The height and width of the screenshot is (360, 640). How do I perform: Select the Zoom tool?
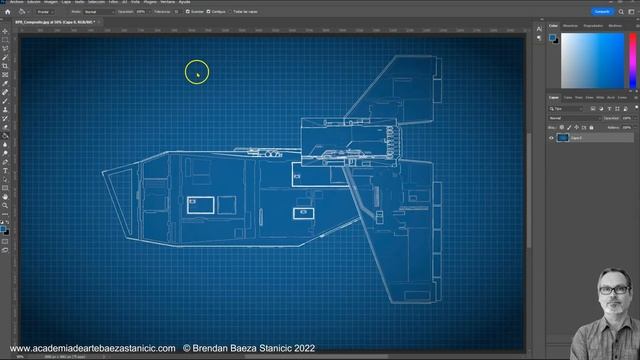pos(5,205)
